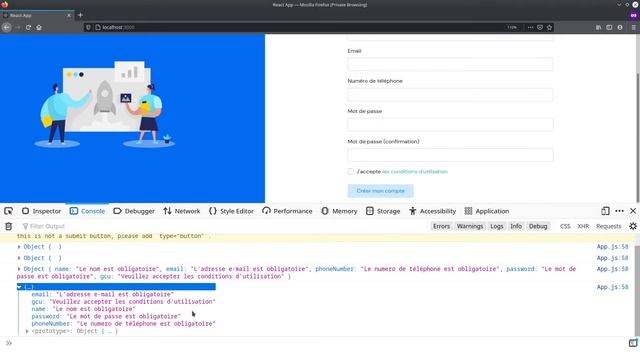Screen dimensions: 640x360
Task: Expand the prototype Object row
Action: 27,331
